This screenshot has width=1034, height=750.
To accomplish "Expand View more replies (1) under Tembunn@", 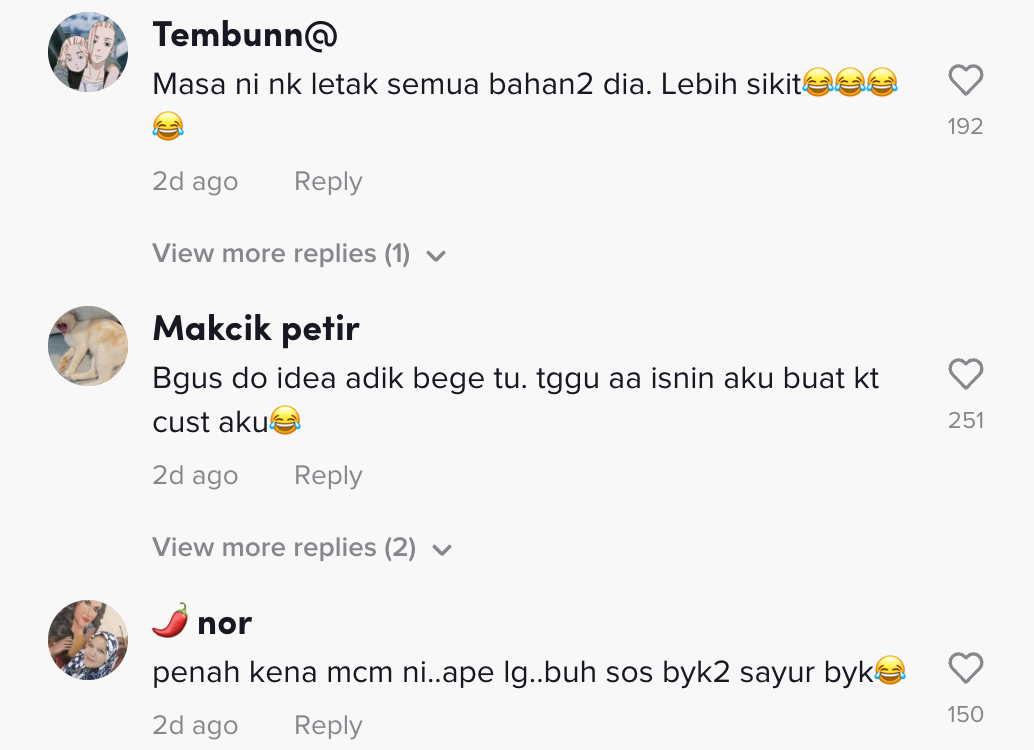I will click(281, 254).
